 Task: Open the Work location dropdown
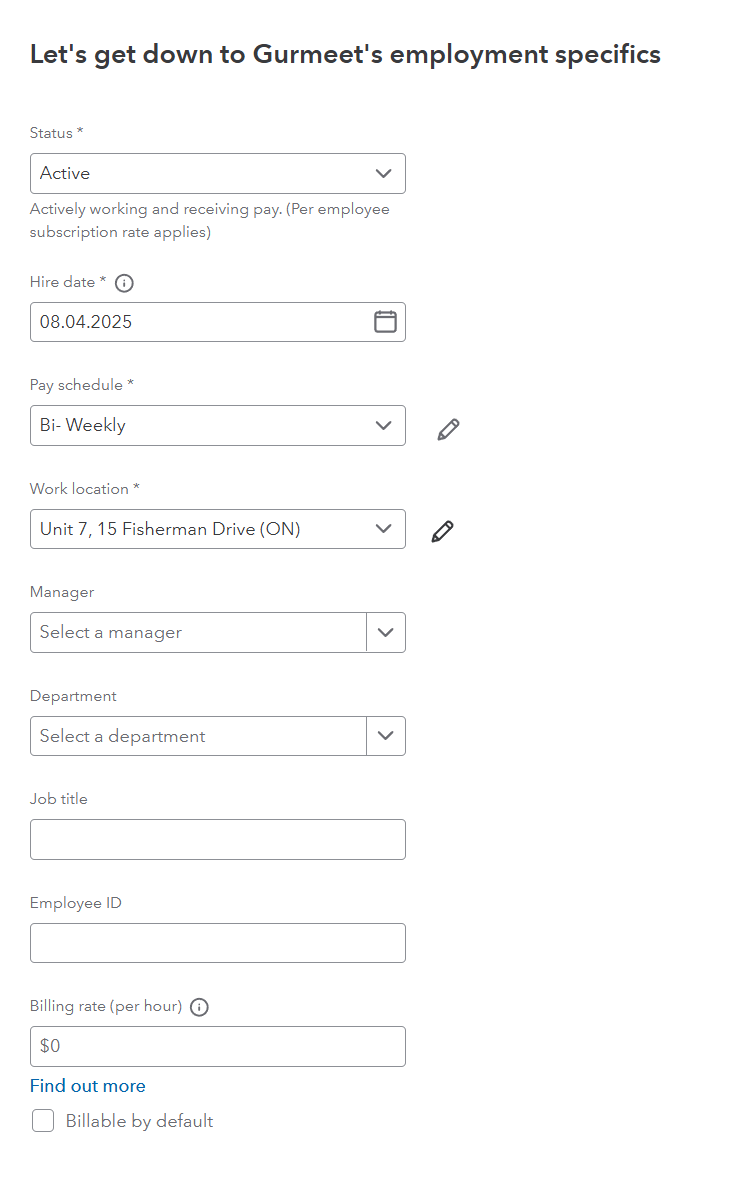click(x=217, y=529)
